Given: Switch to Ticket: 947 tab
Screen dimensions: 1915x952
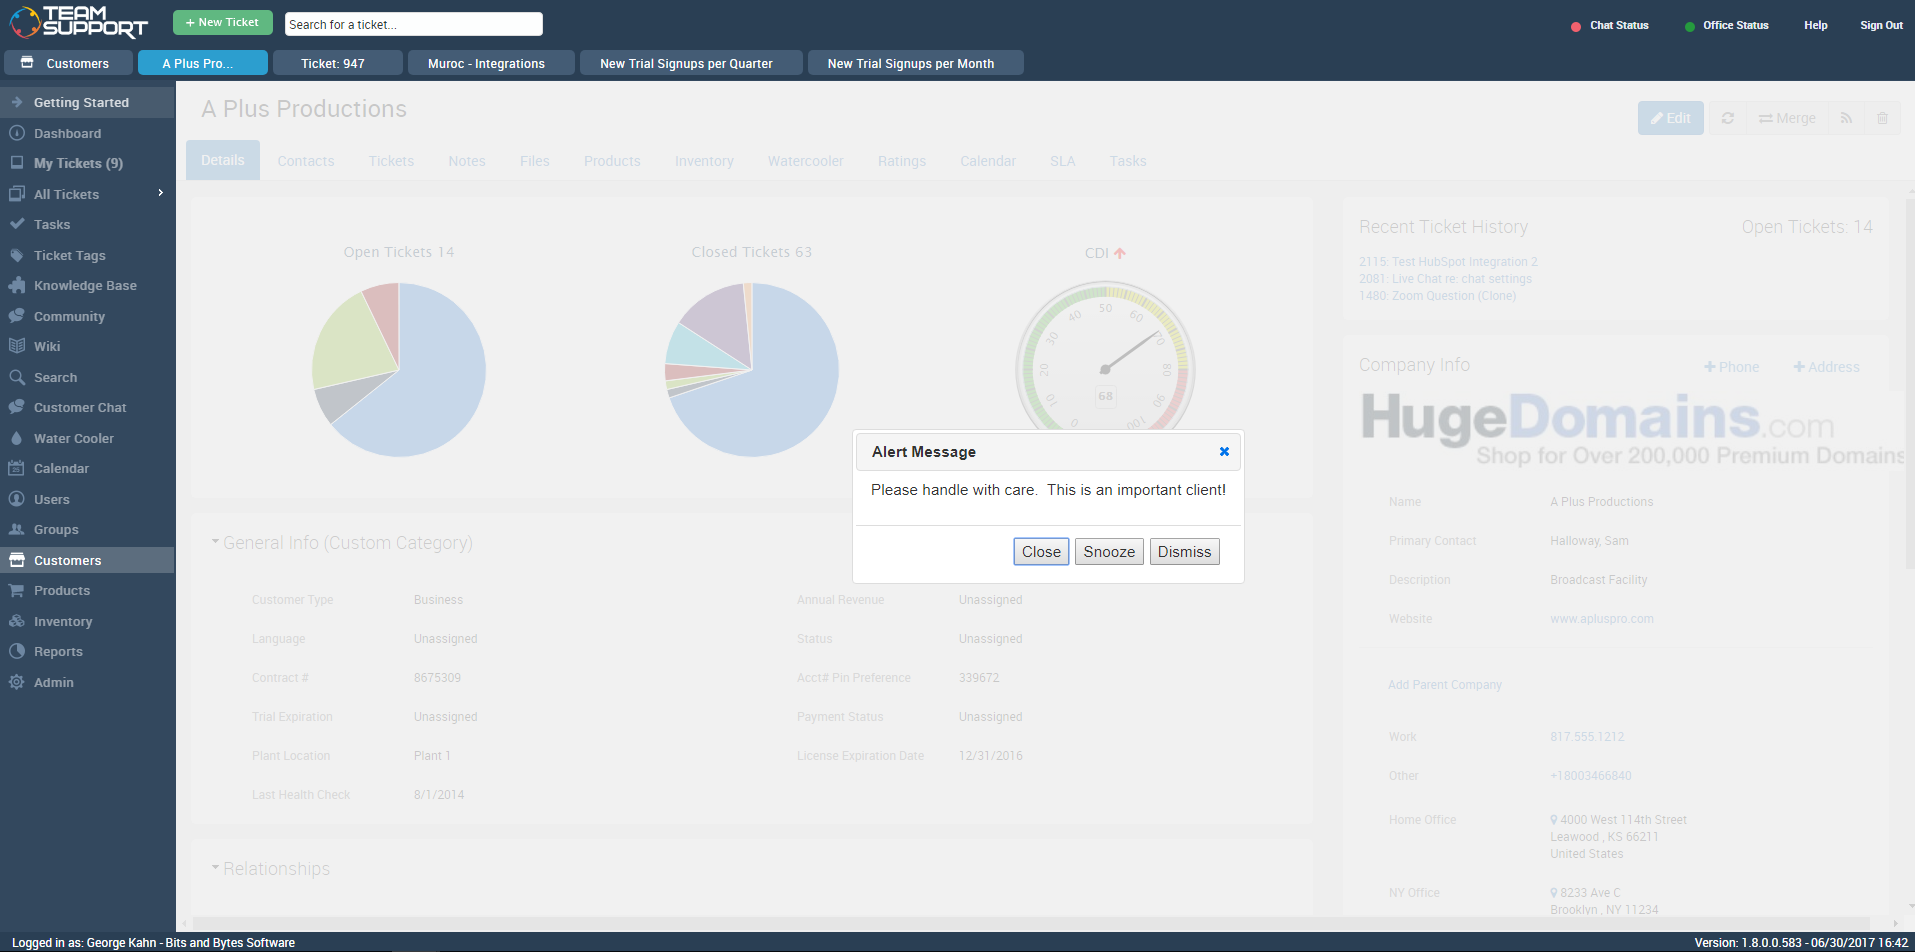Looking at the screenshot, I should click(x=338, y=63).
